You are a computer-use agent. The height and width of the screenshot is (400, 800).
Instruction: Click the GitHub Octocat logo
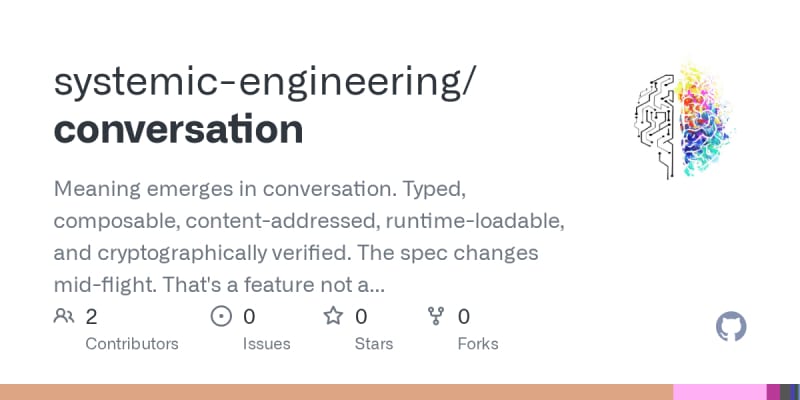[x=732, y=327]
